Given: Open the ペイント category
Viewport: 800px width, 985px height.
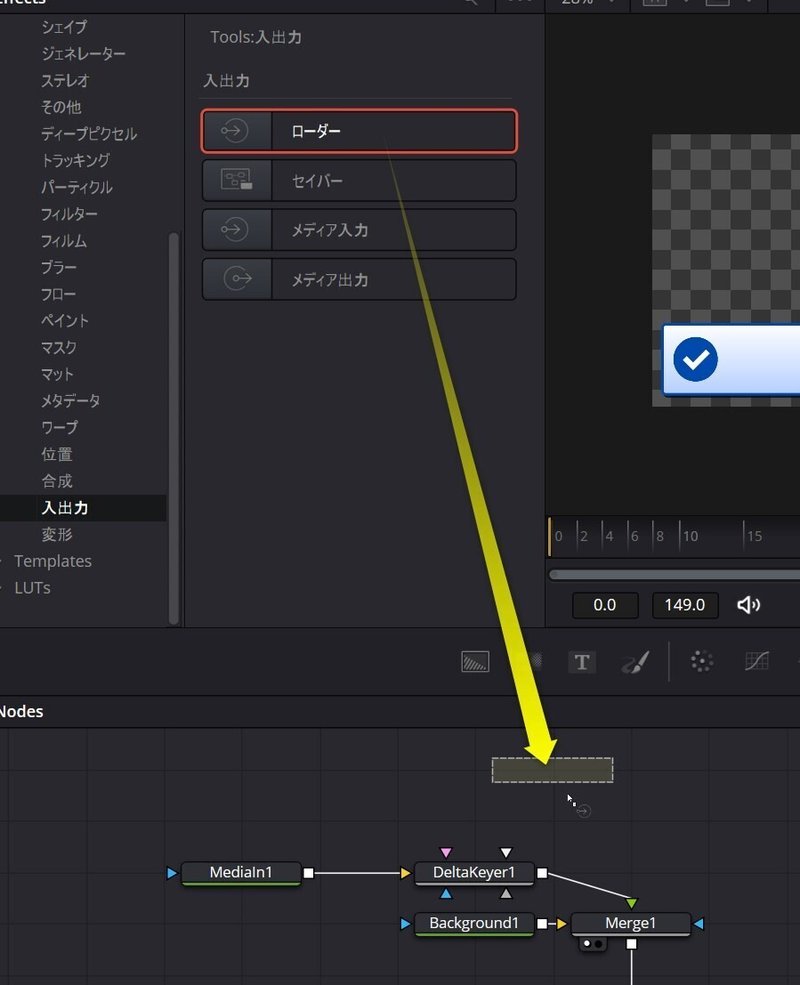Looking at the screenshot, I should (65, 321).
